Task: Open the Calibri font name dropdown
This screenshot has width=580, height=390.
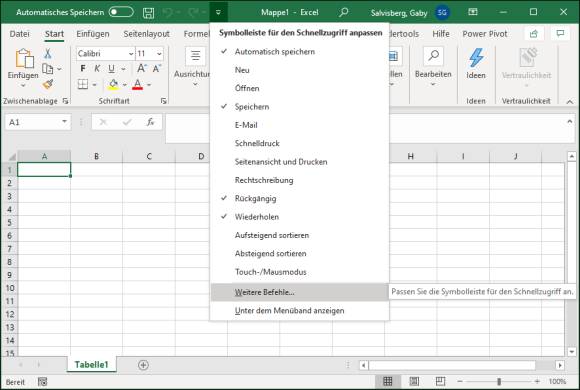Action: [131, 54]
